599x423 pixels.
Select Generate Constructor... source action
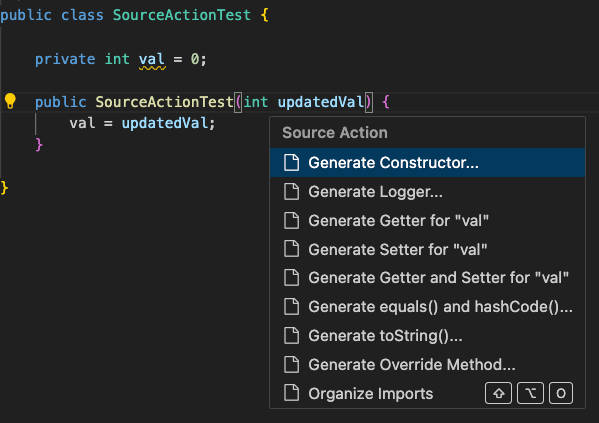click(x=427, y=163)
